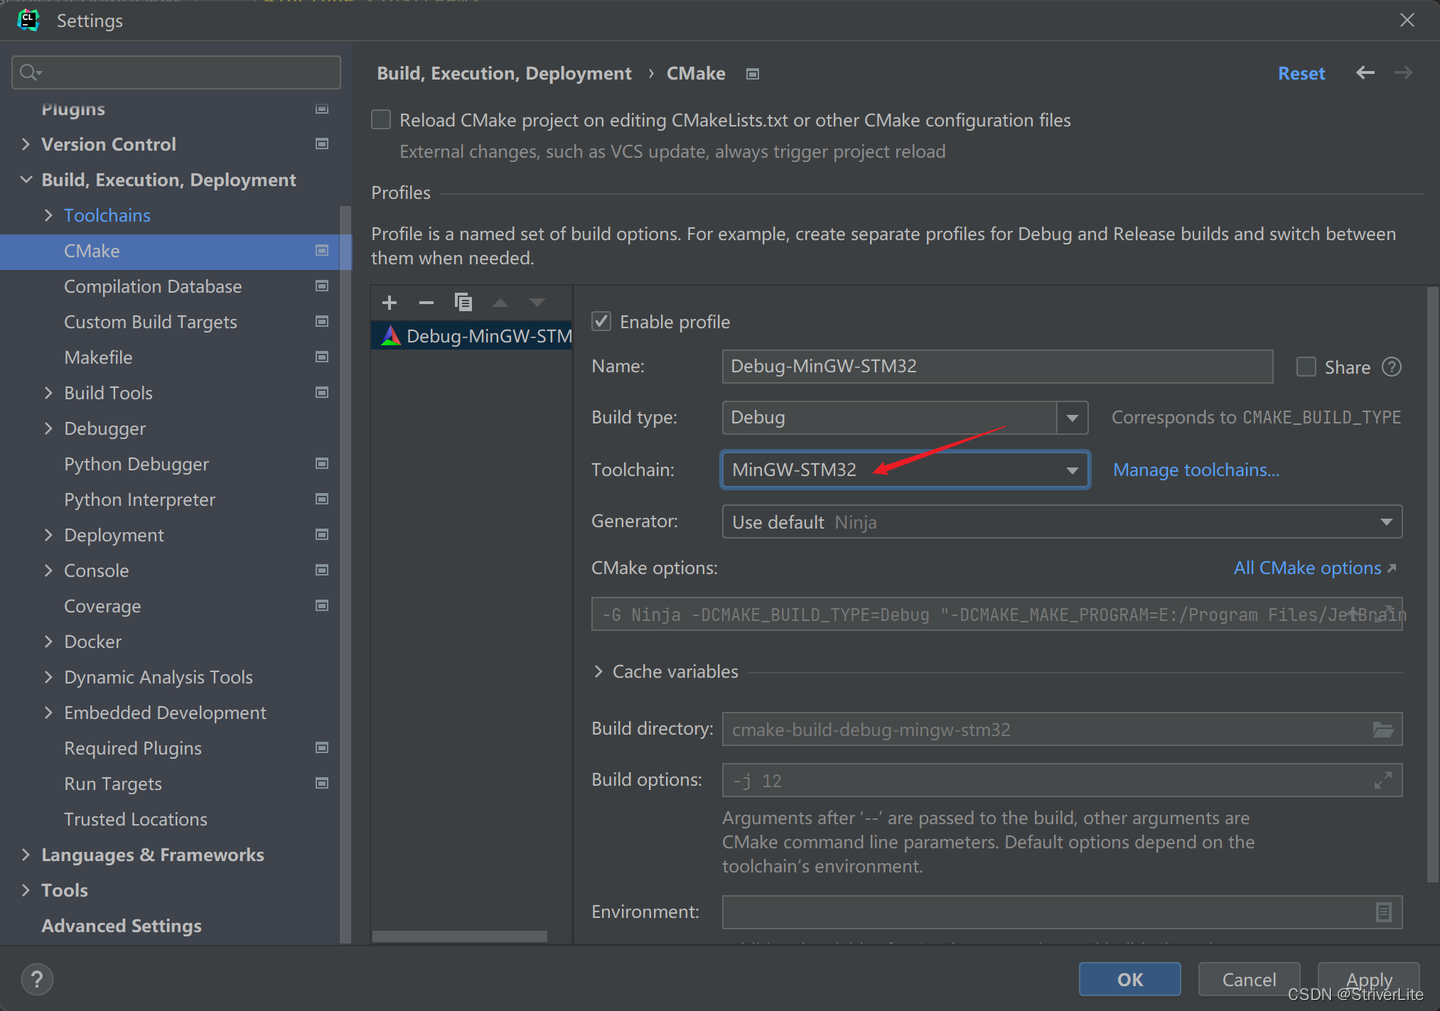Uncheck the Enable profile checkbox
The image size is (1440, 1011).
601,321
